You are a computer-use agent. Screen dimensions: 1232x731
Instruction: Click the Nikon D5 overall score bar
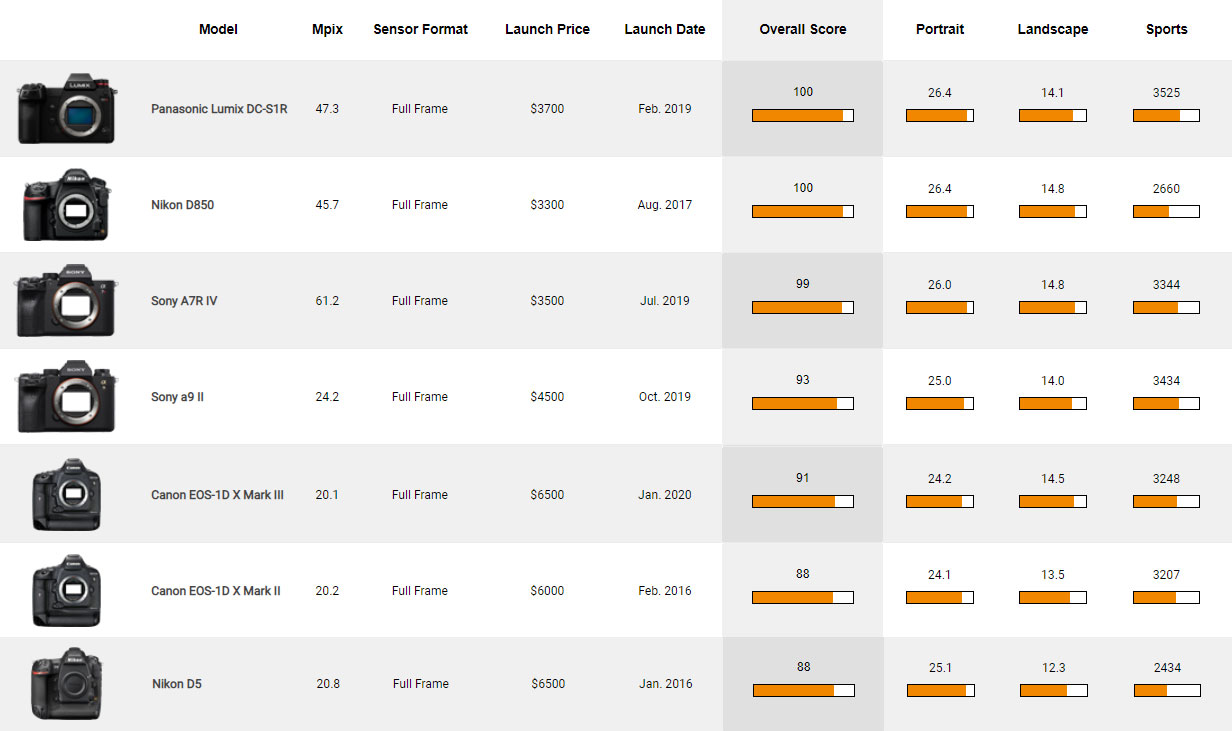point(803,690)
